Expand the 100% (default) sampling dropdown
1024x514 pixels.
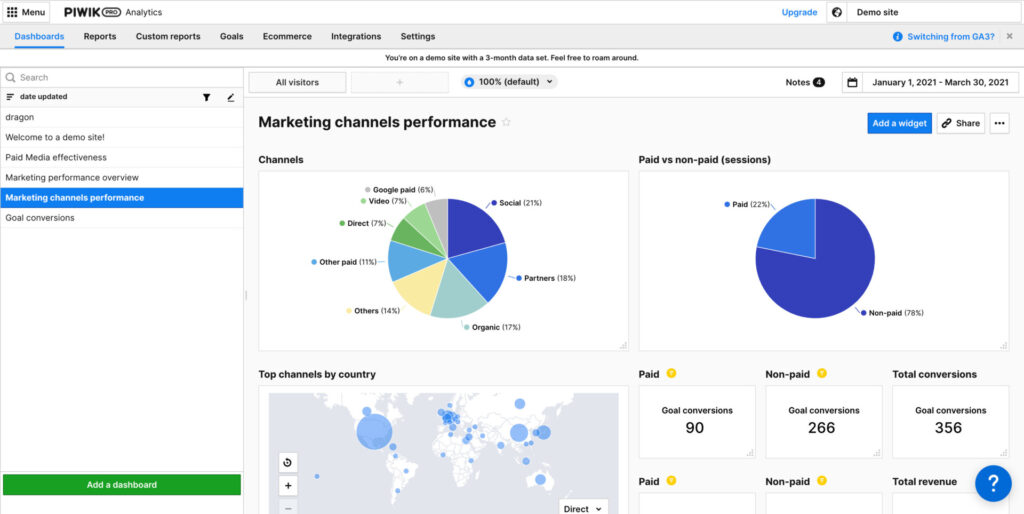(510, 82)
